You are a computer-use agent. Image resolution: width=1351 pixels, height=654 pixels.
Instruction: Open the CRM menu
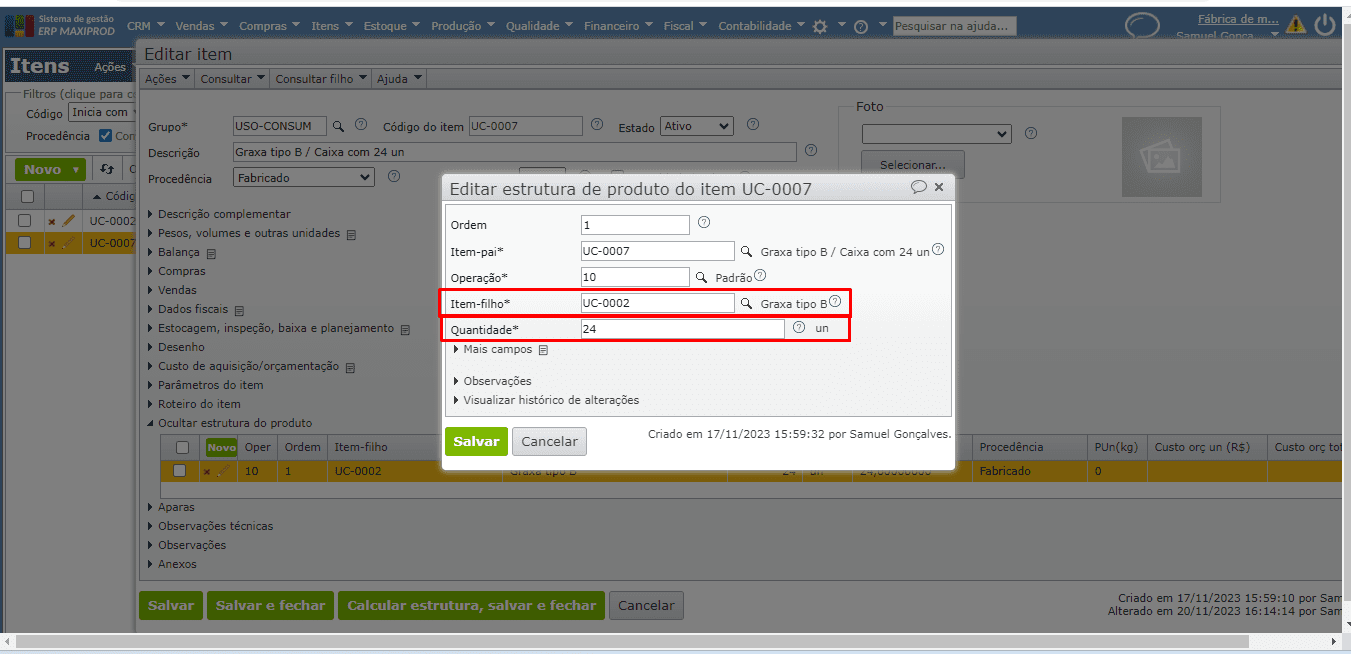click(x=146, y=26)
